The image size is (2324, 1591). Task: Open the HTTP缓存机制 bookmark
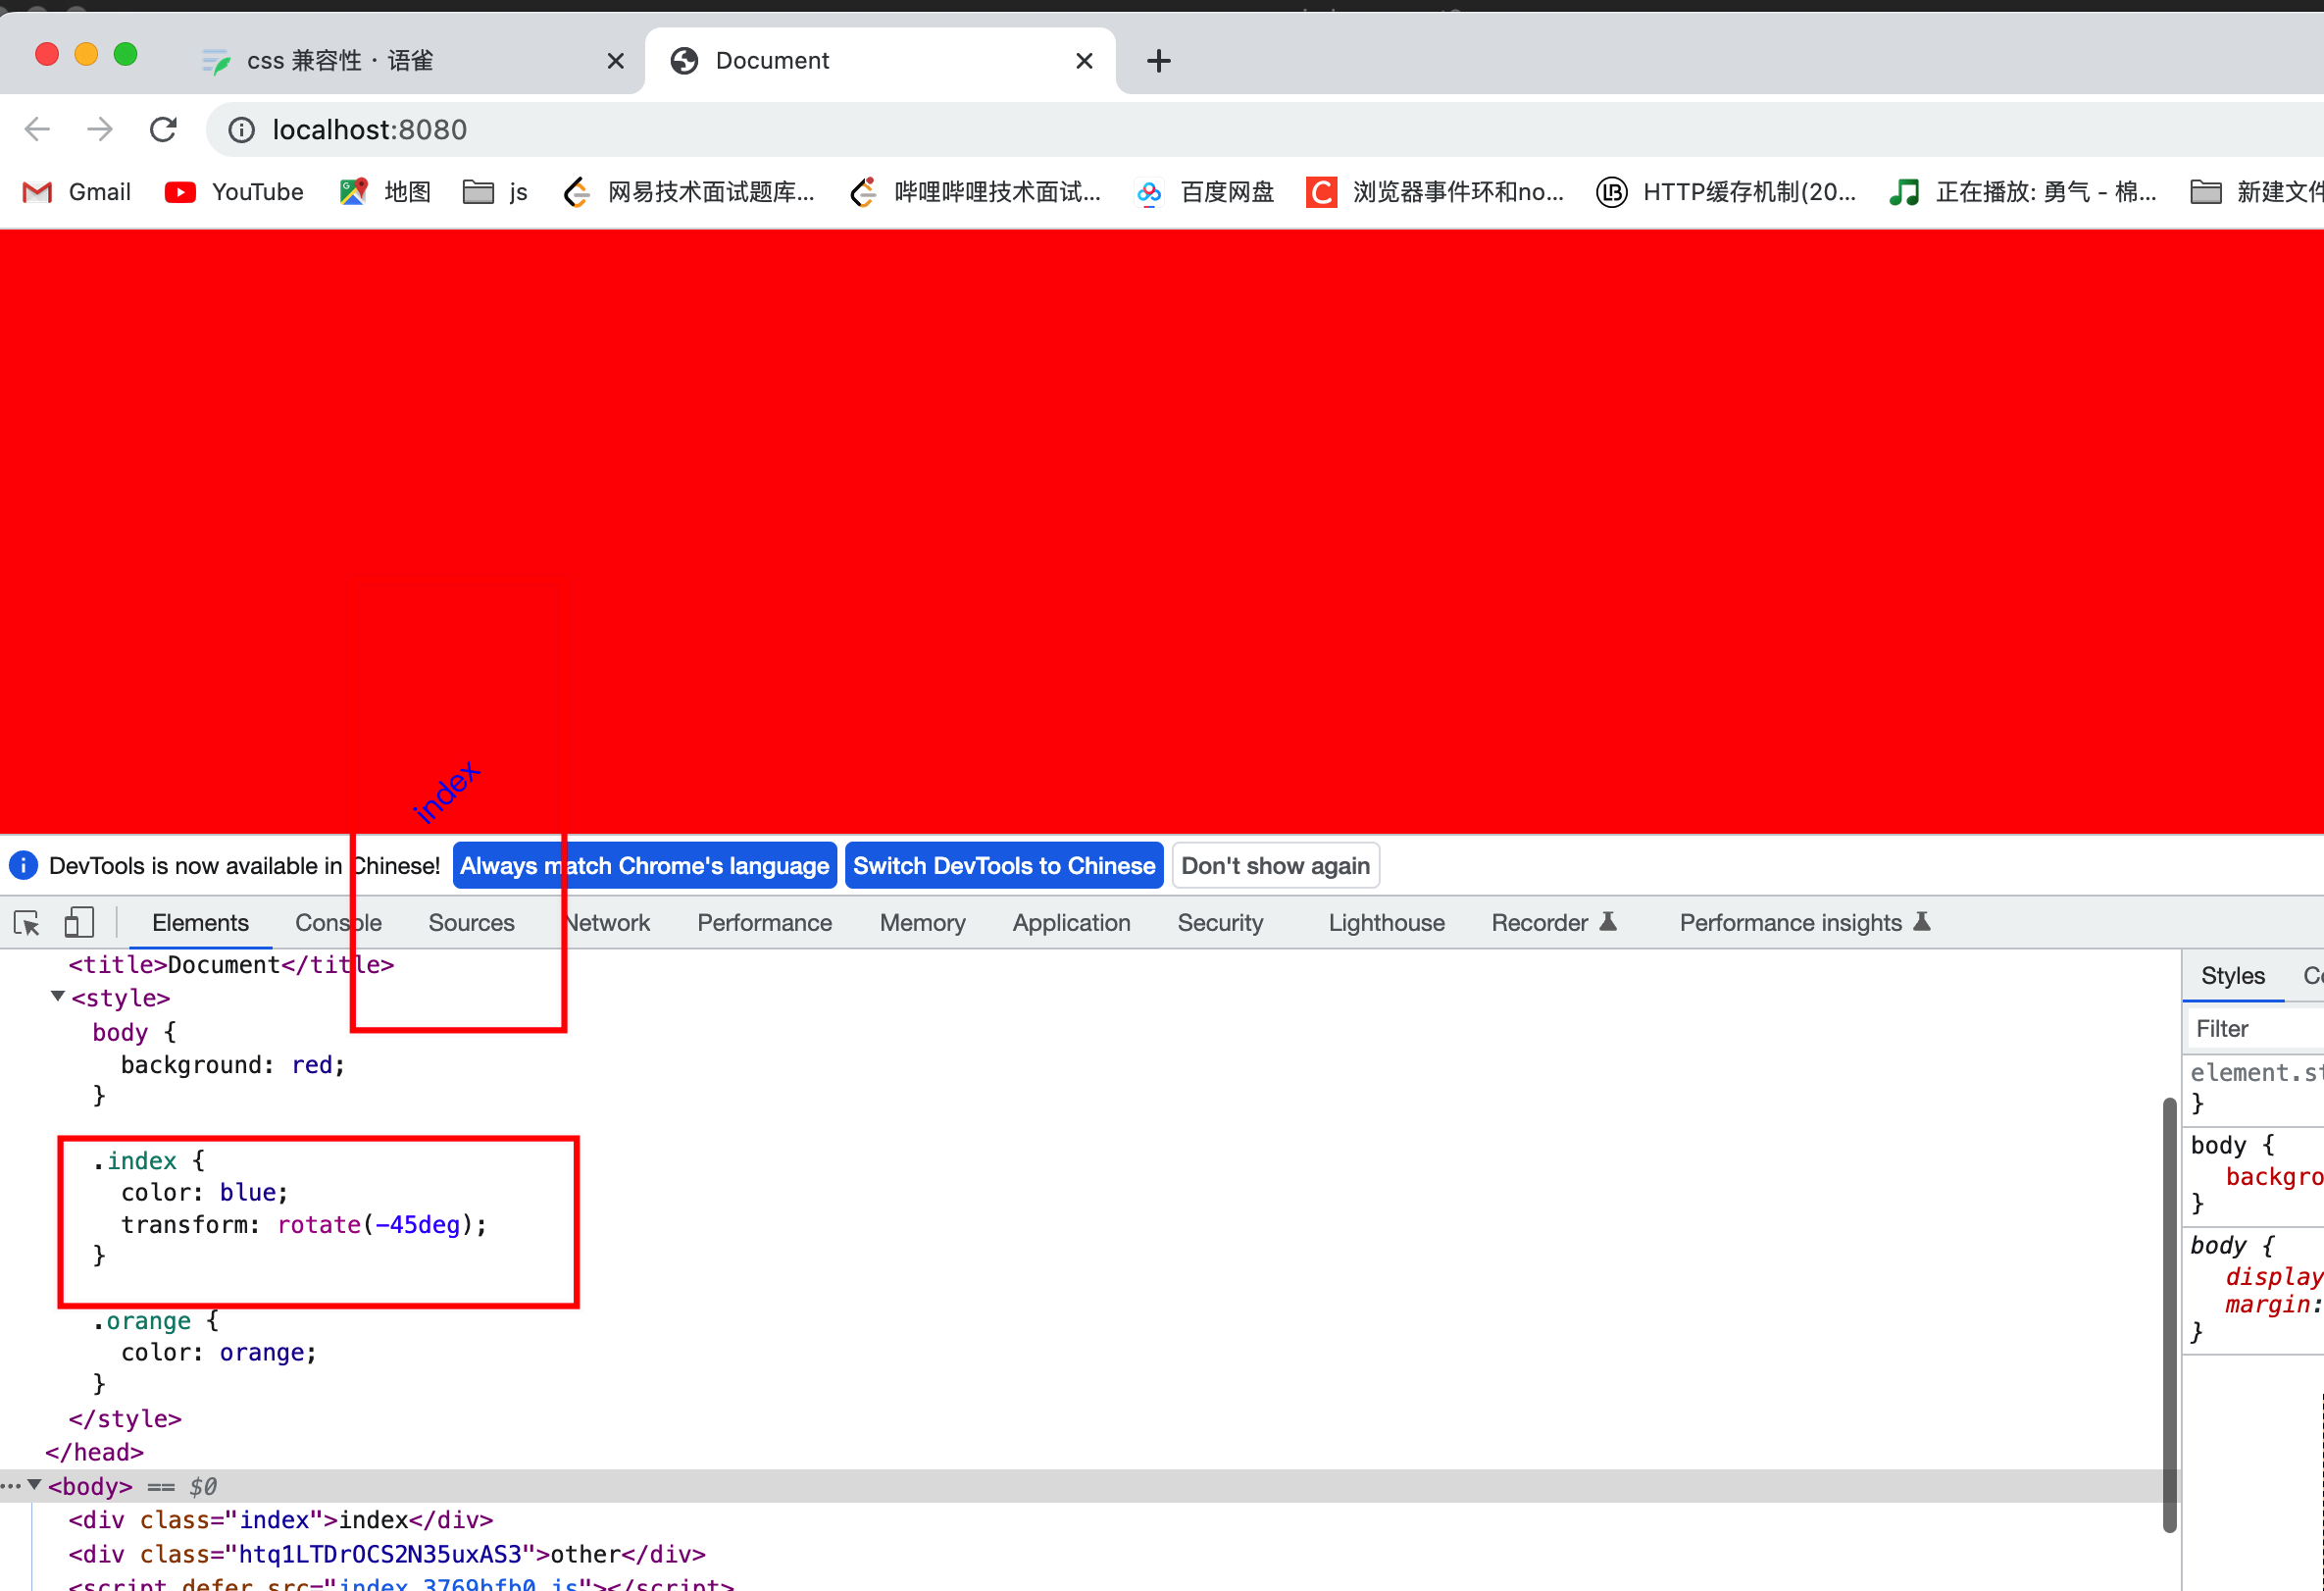coord(1726,192)
